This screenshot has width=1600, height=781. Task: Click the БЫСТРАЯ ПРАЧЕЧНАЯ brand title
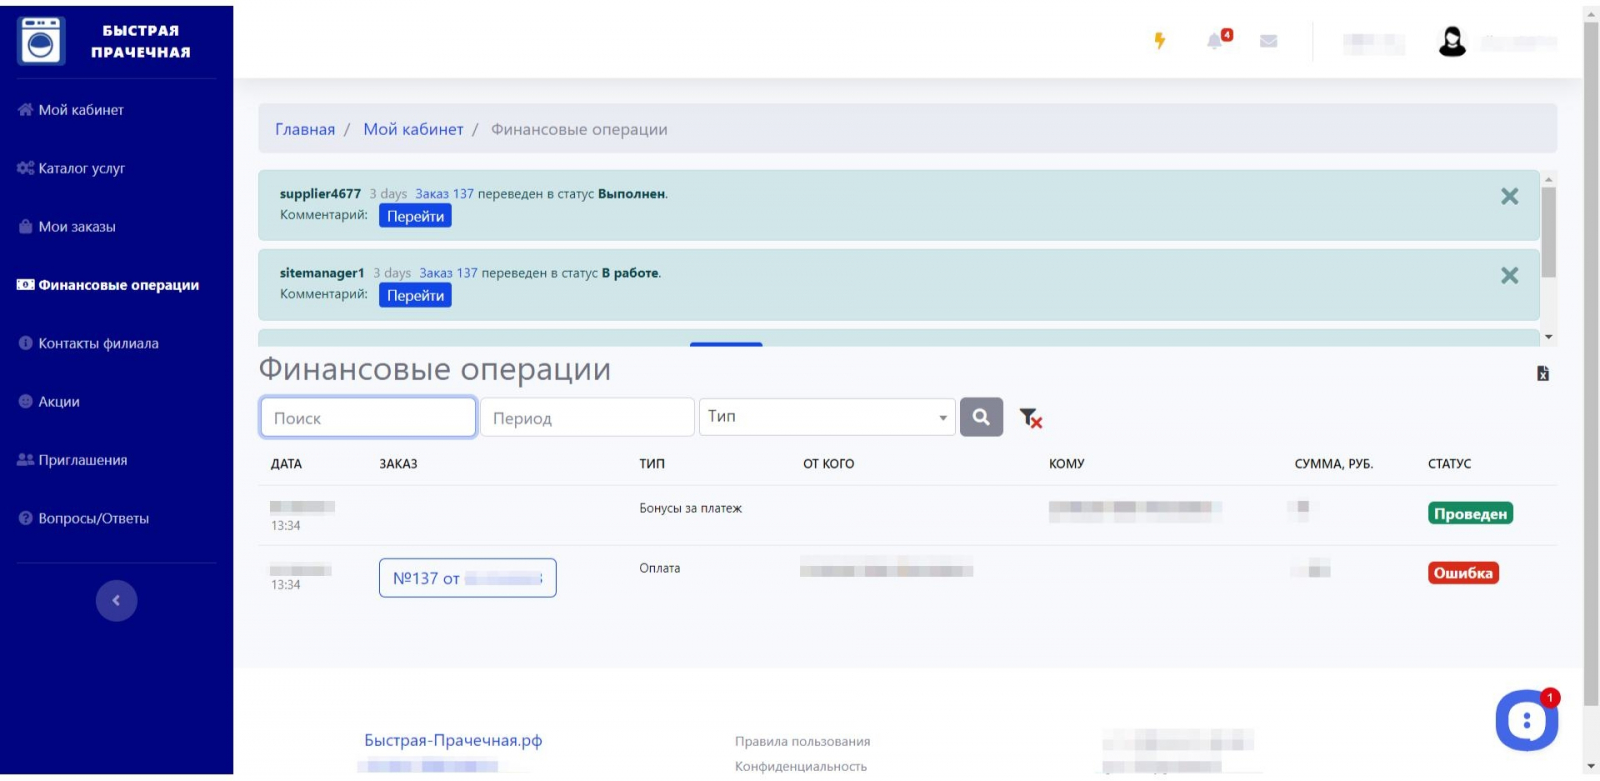coord(140,41)
